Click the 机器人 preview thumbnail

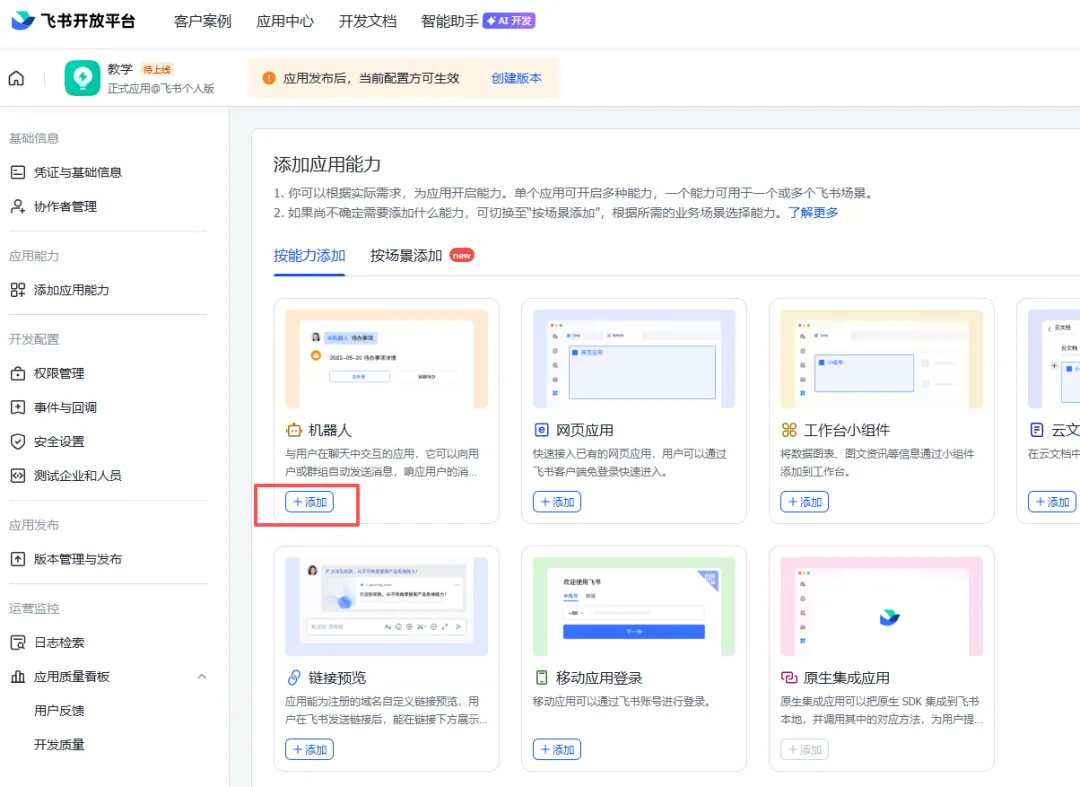click(x=386, y=359)
